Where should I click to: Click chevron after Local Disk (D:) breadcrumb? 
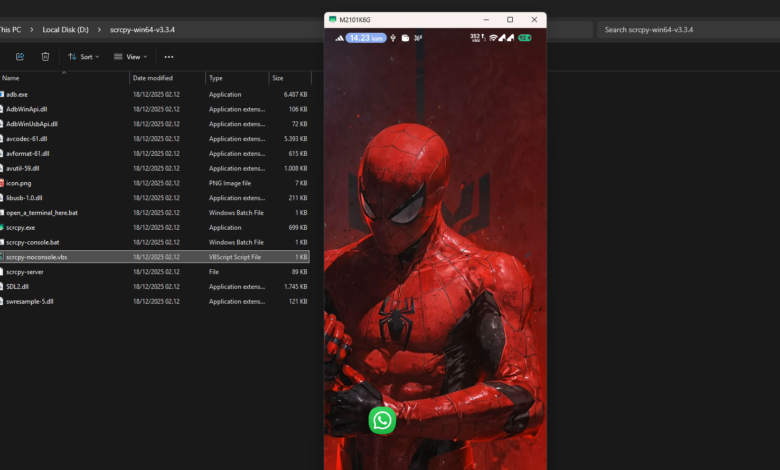[100, 29]
